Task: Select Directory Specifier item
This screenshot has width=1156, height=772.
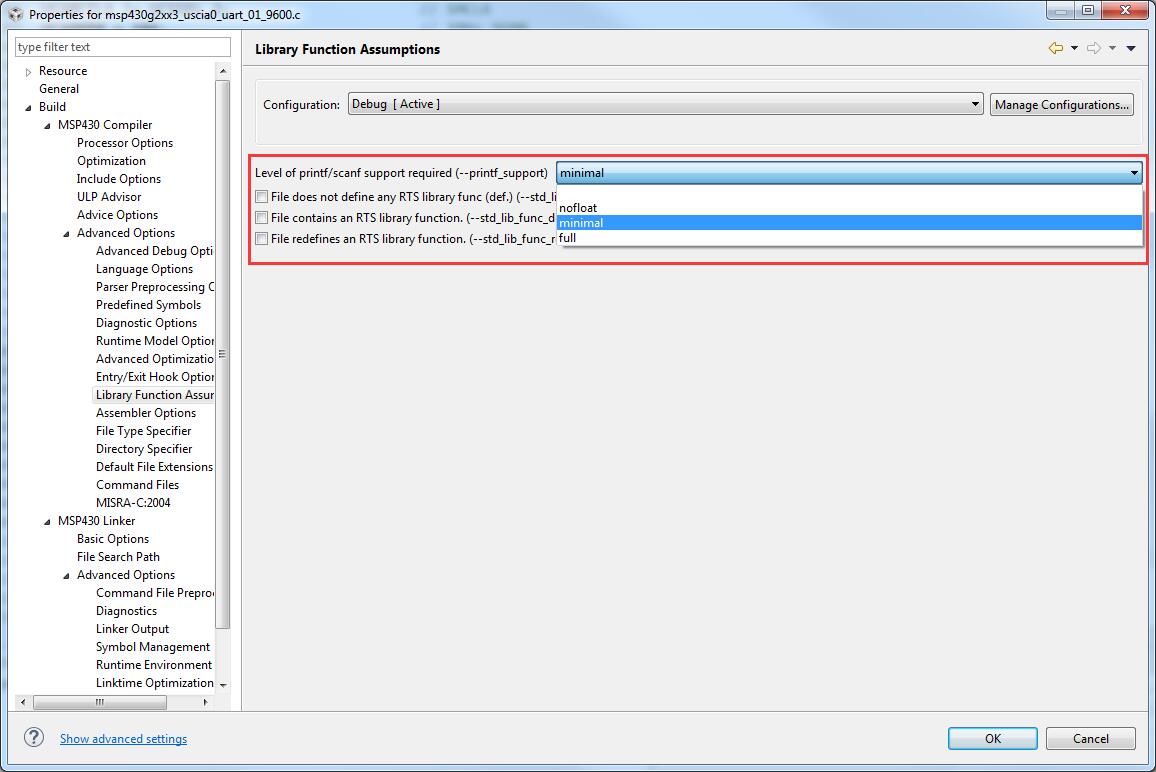Action: tap(144, 448)
